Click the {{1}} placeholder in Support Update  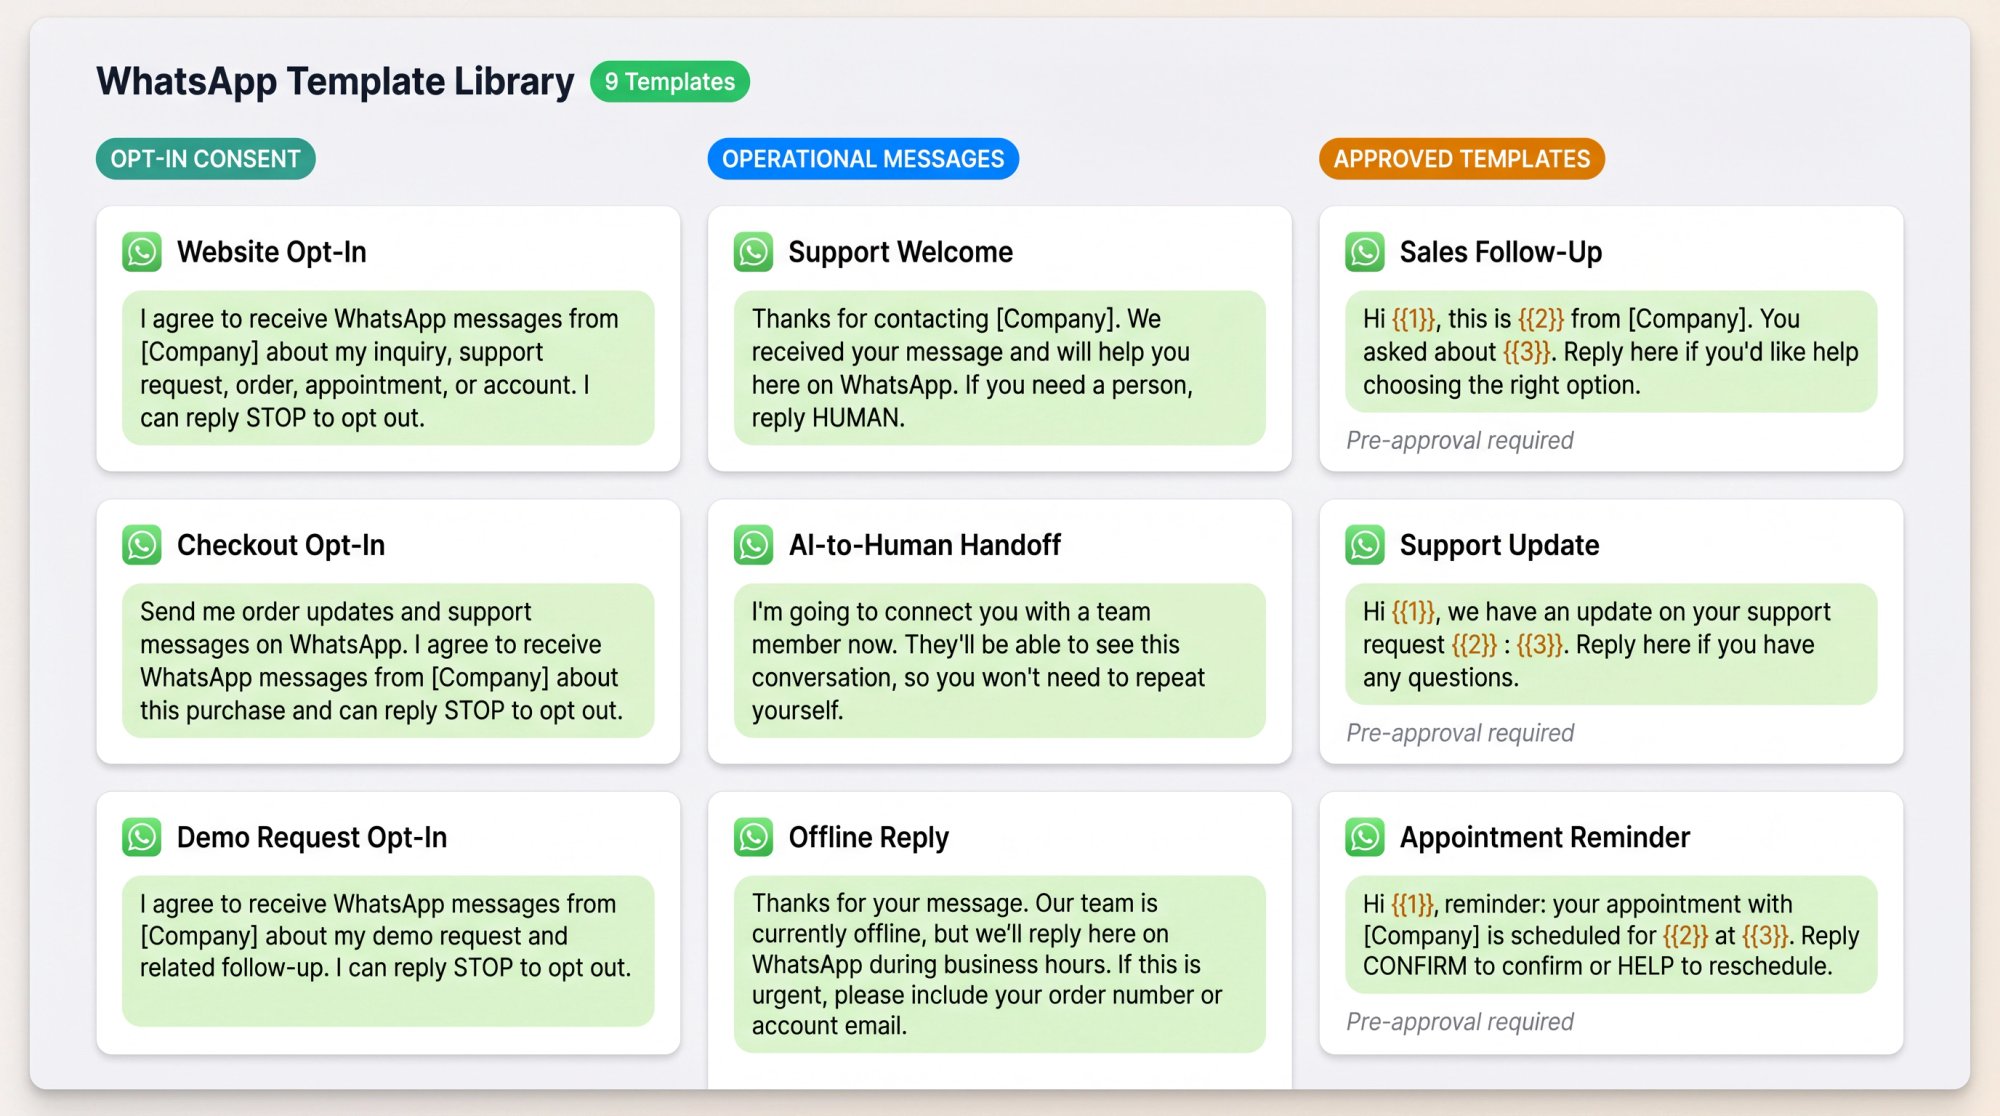coord(1414,612)
